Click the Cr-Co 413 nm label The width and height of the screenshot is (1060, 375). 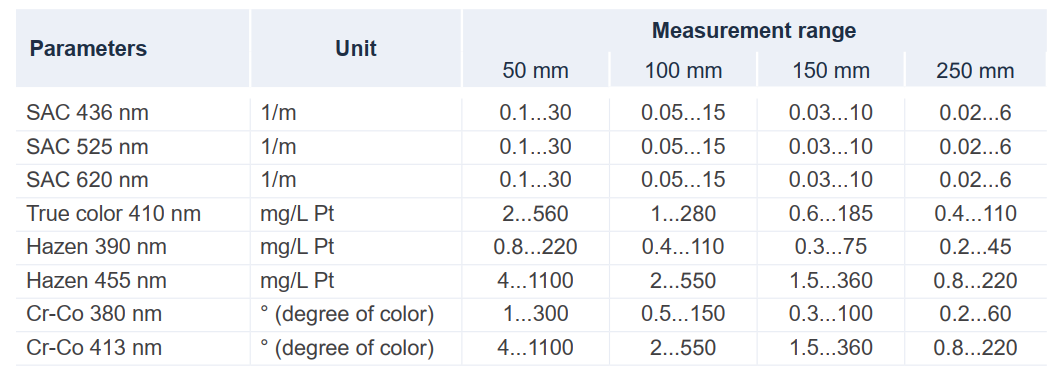pos(94,347)
